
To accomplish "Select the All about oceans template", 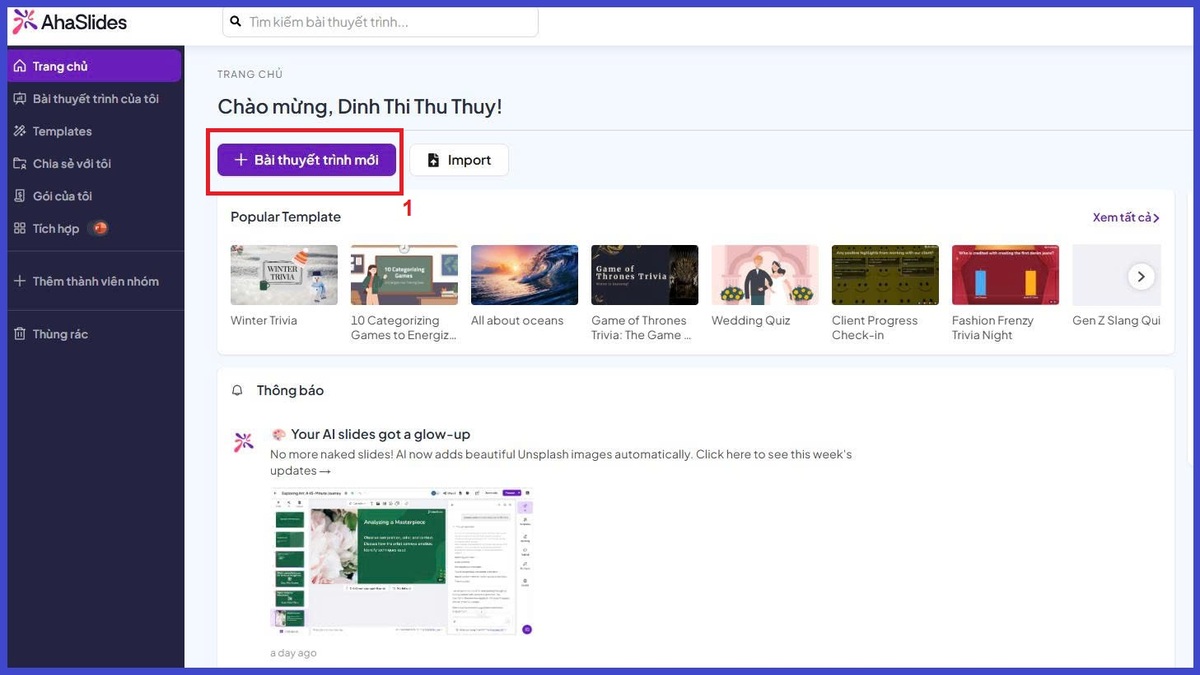I will (524, 275).
